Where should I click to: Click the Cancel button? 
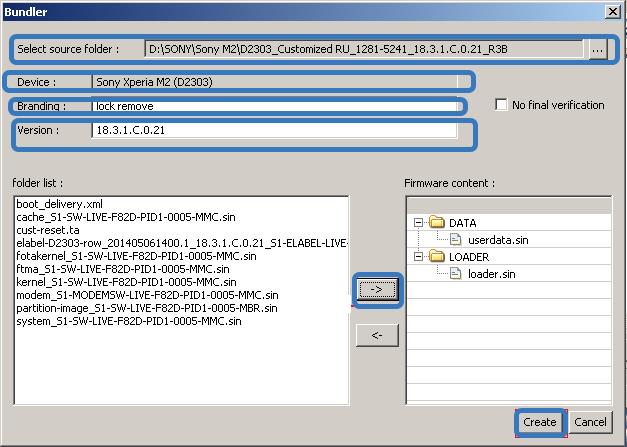click(x=590, y=422)
